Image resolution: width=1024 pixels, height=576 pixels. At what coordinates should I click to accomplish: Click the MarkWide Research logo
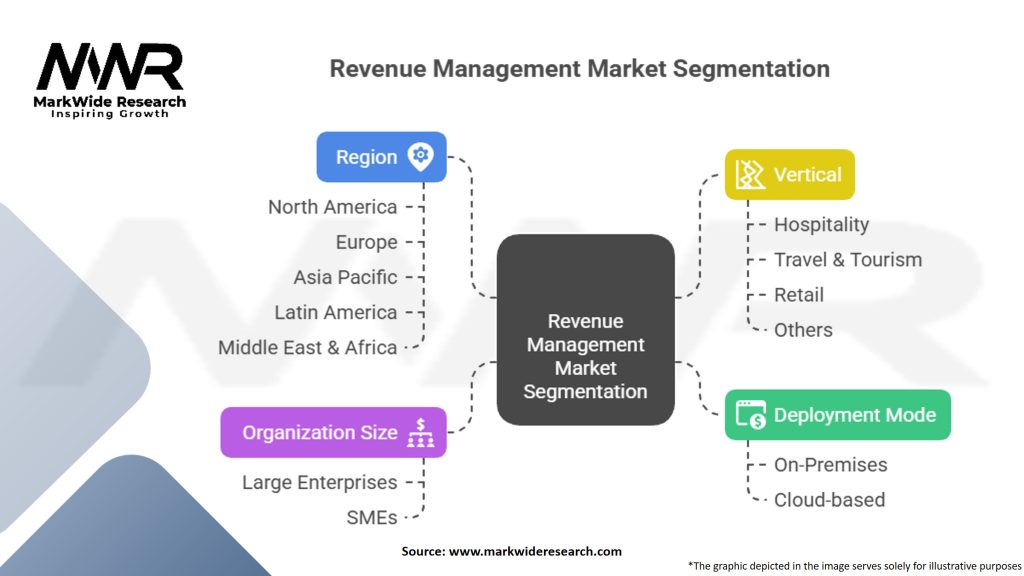(110, 80)
